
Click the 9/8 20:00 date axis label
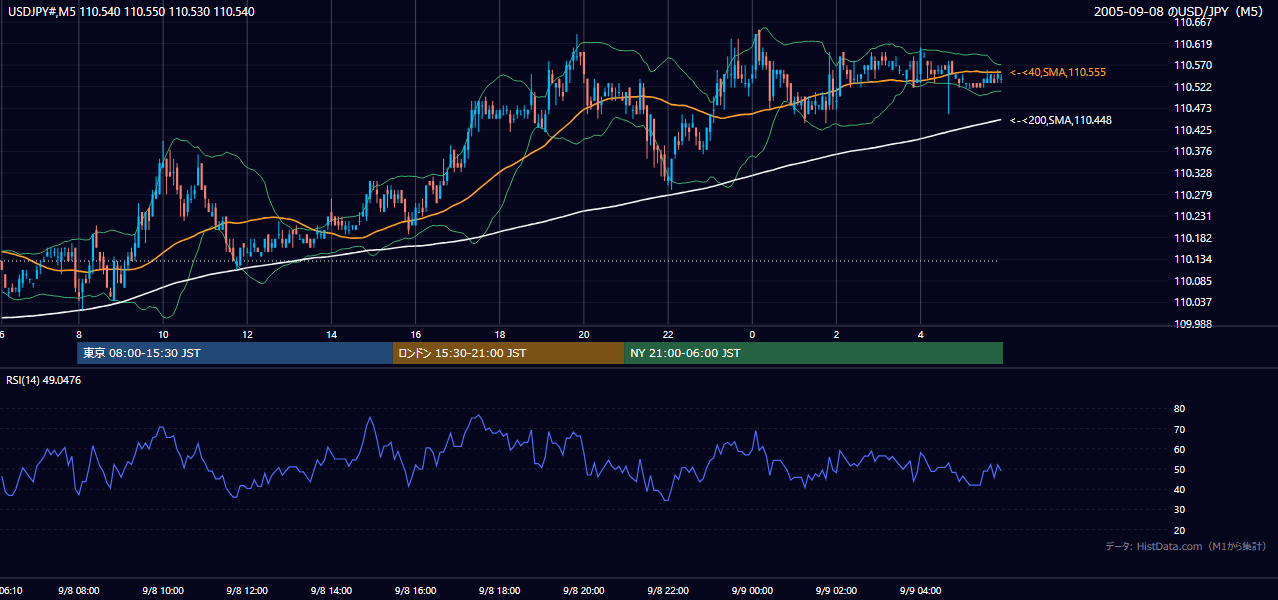point(583,591)
